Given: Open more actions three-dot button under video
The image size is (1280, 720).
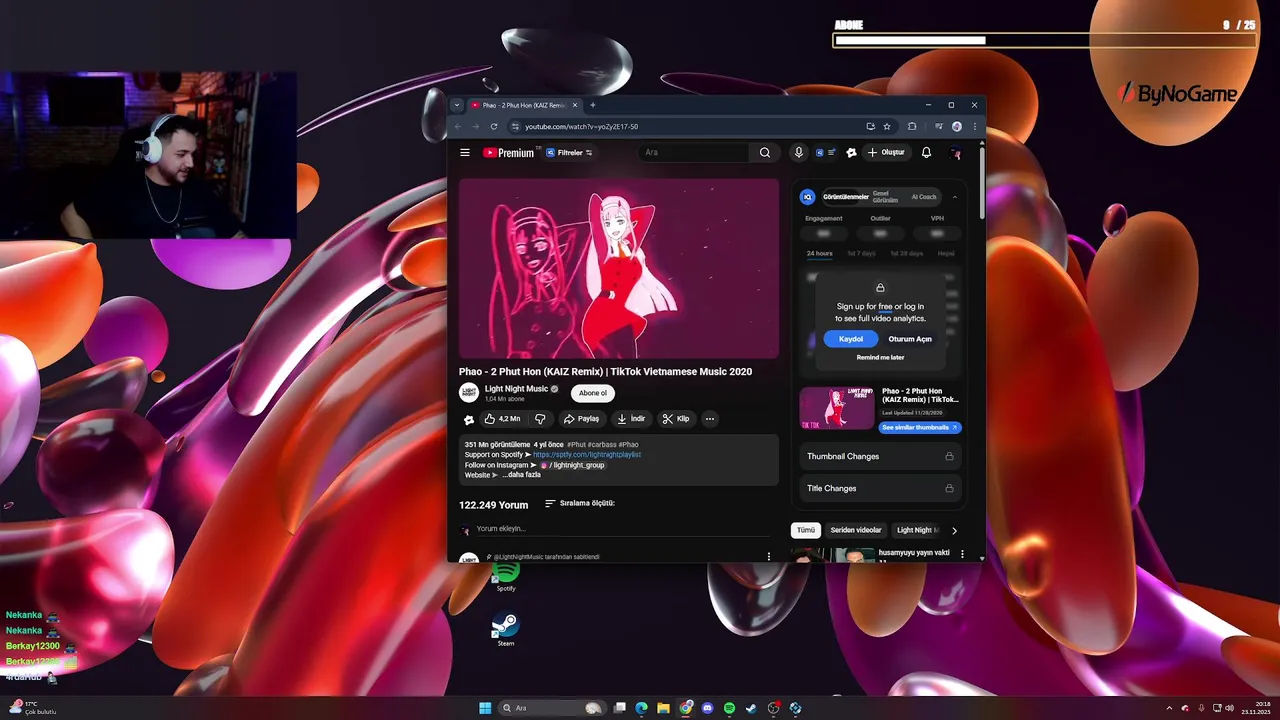Looking at the screenshot, I should tap(710, 419).
